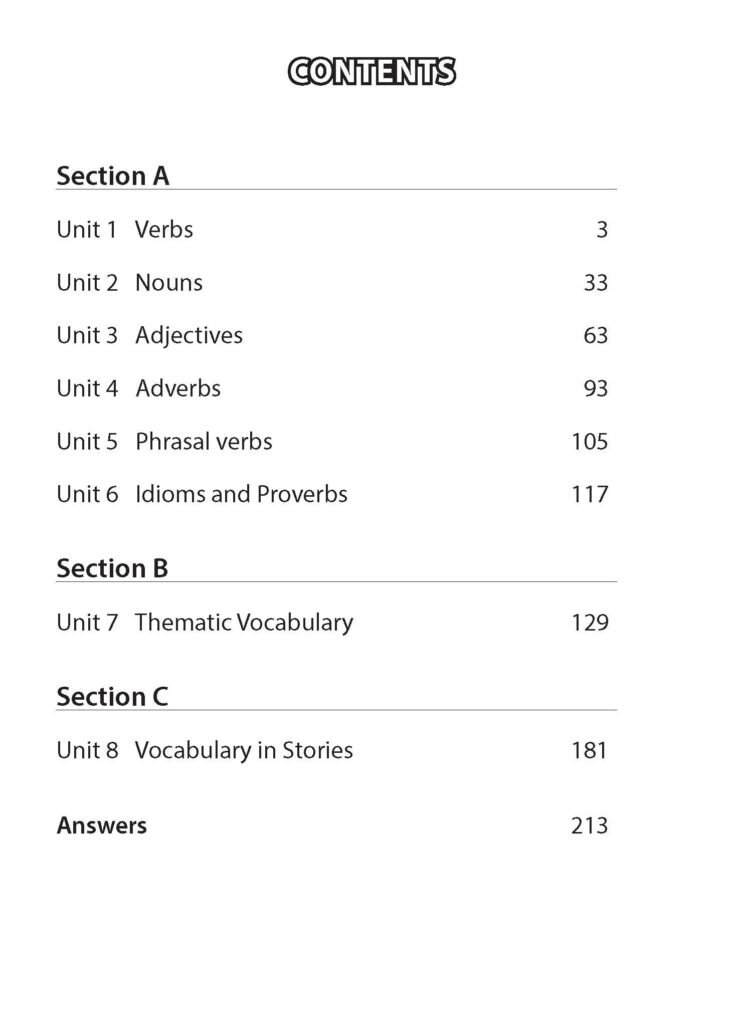Image resolution: width=748 pixels, height=1024 pixels.
Task: Open Unit 5 Phrasal verbs
Action: [x=164, y=441]
